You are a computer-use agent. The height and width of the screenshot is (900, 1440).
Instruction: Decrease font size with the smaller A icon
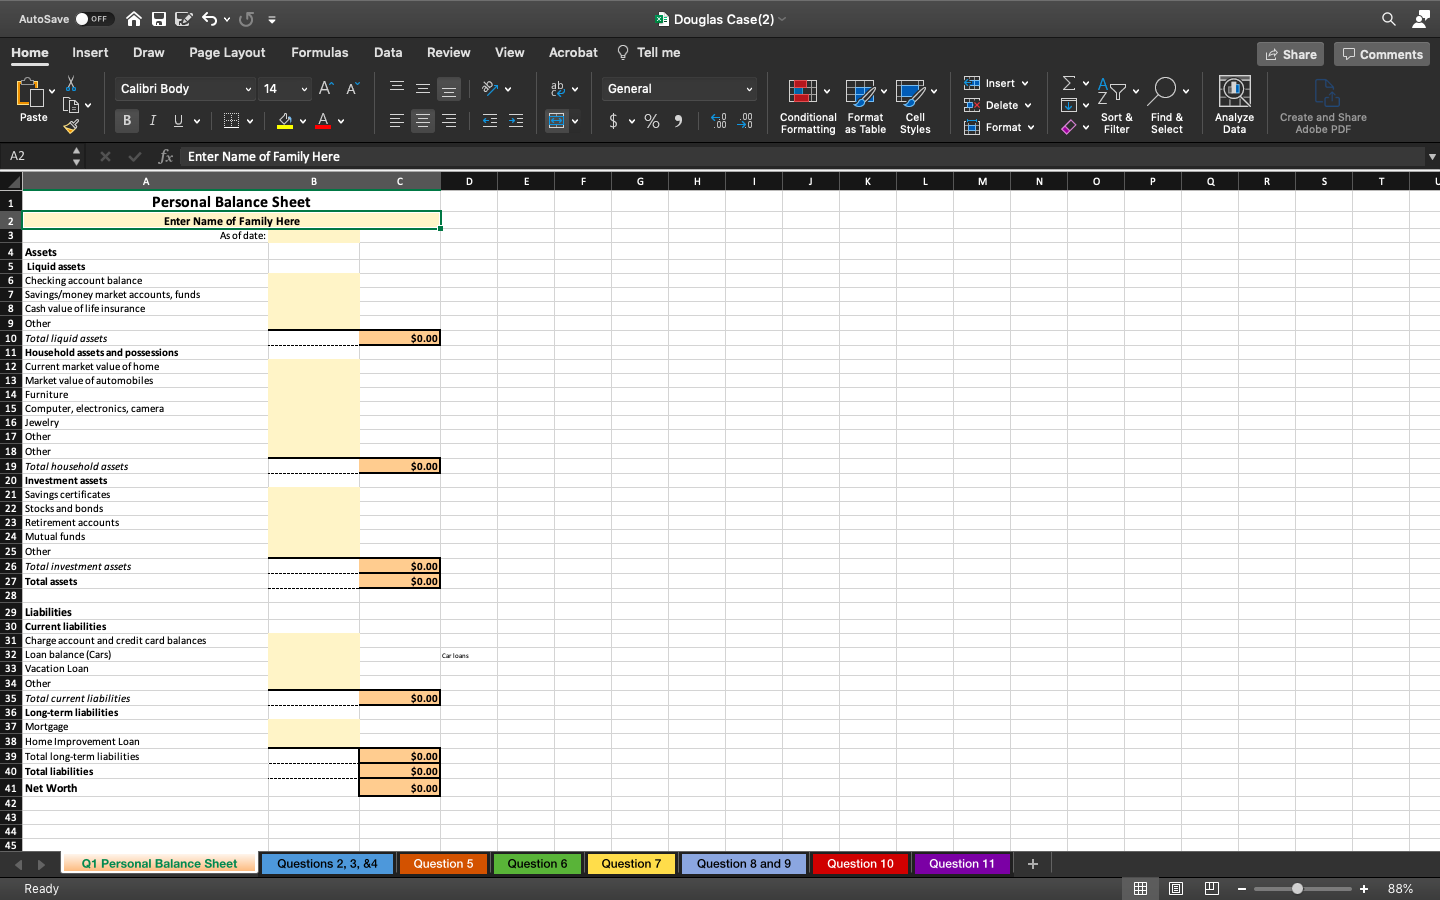352,89
